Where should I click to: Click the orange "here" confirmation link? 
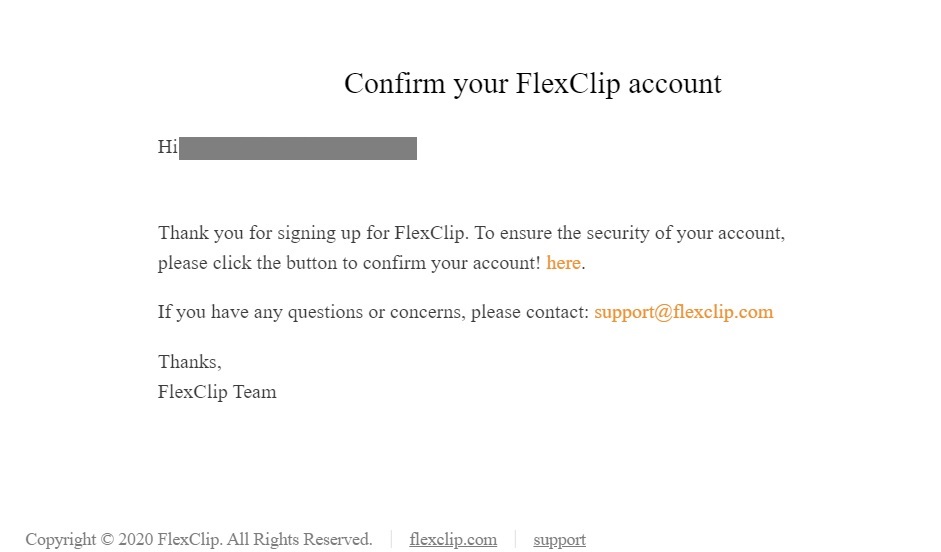click(x=563, y=263)
